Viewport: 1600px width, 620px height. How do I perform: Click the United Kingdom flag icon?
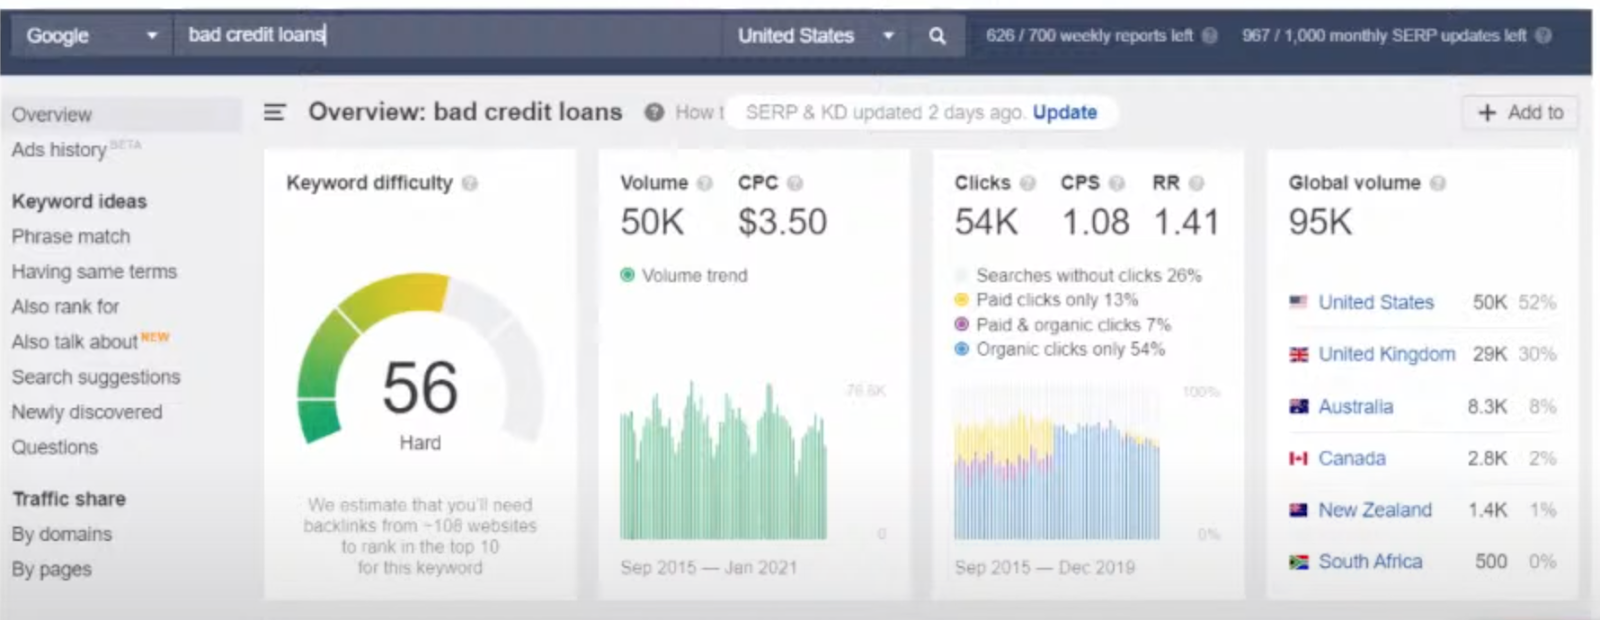click(x=1298, y=354)
